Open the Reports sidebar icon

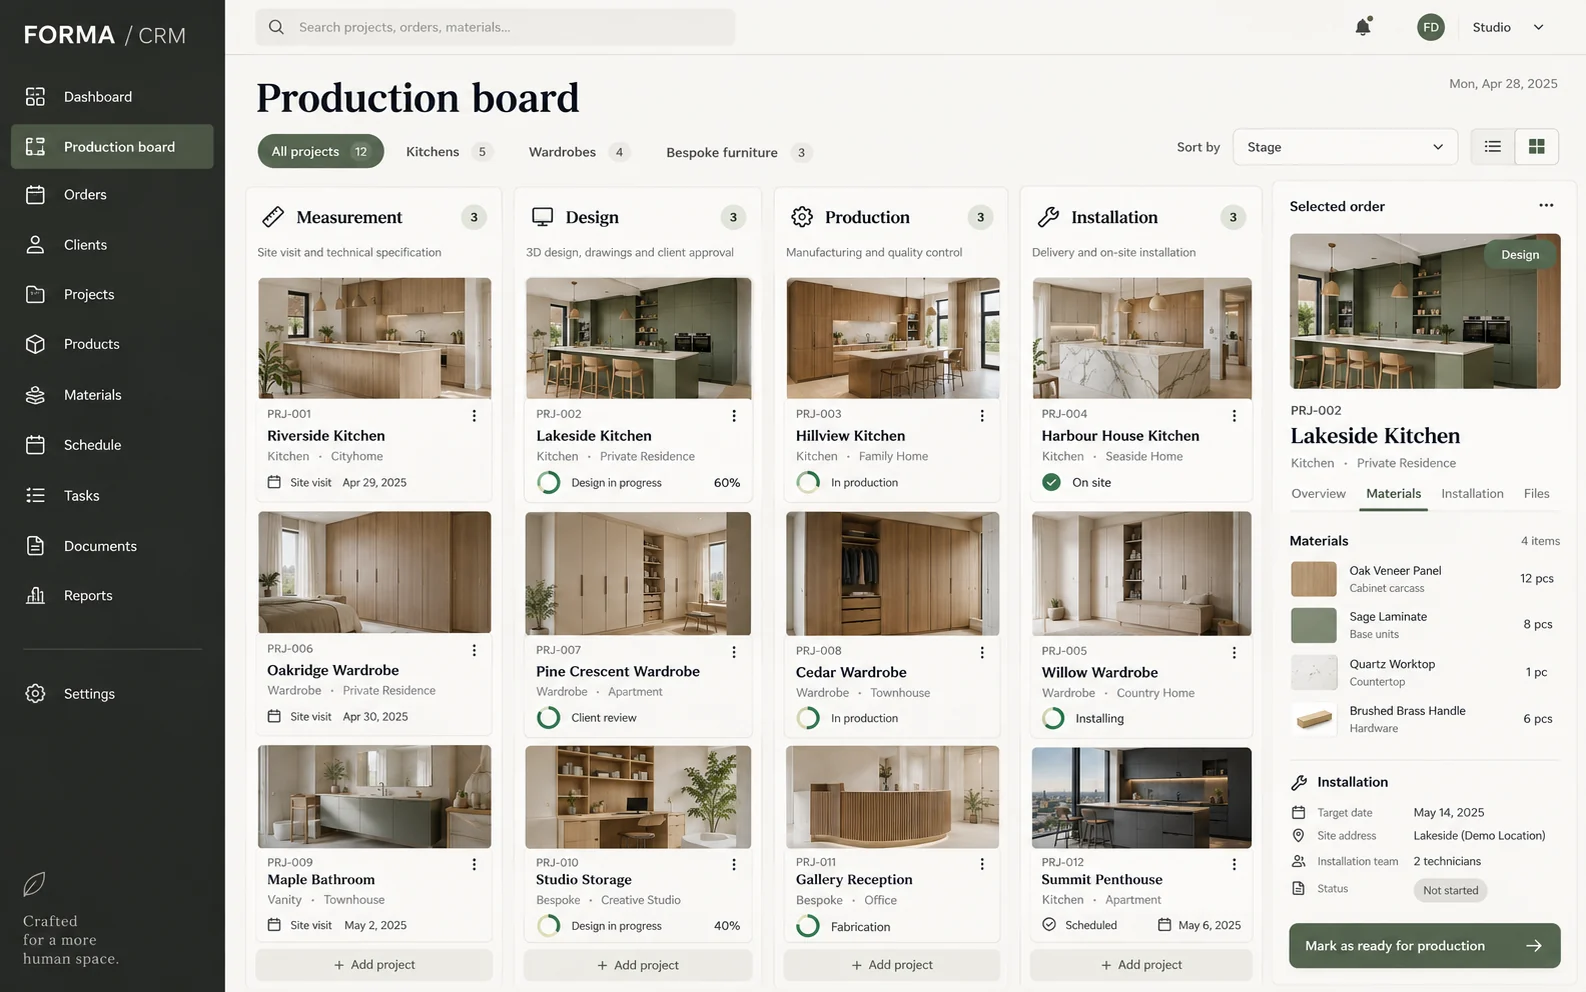coord(35,595)
